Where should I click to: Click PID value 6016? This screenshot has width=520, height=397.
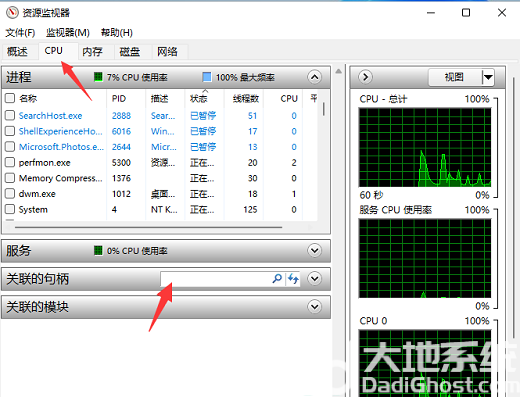click(x=121, y=131)
